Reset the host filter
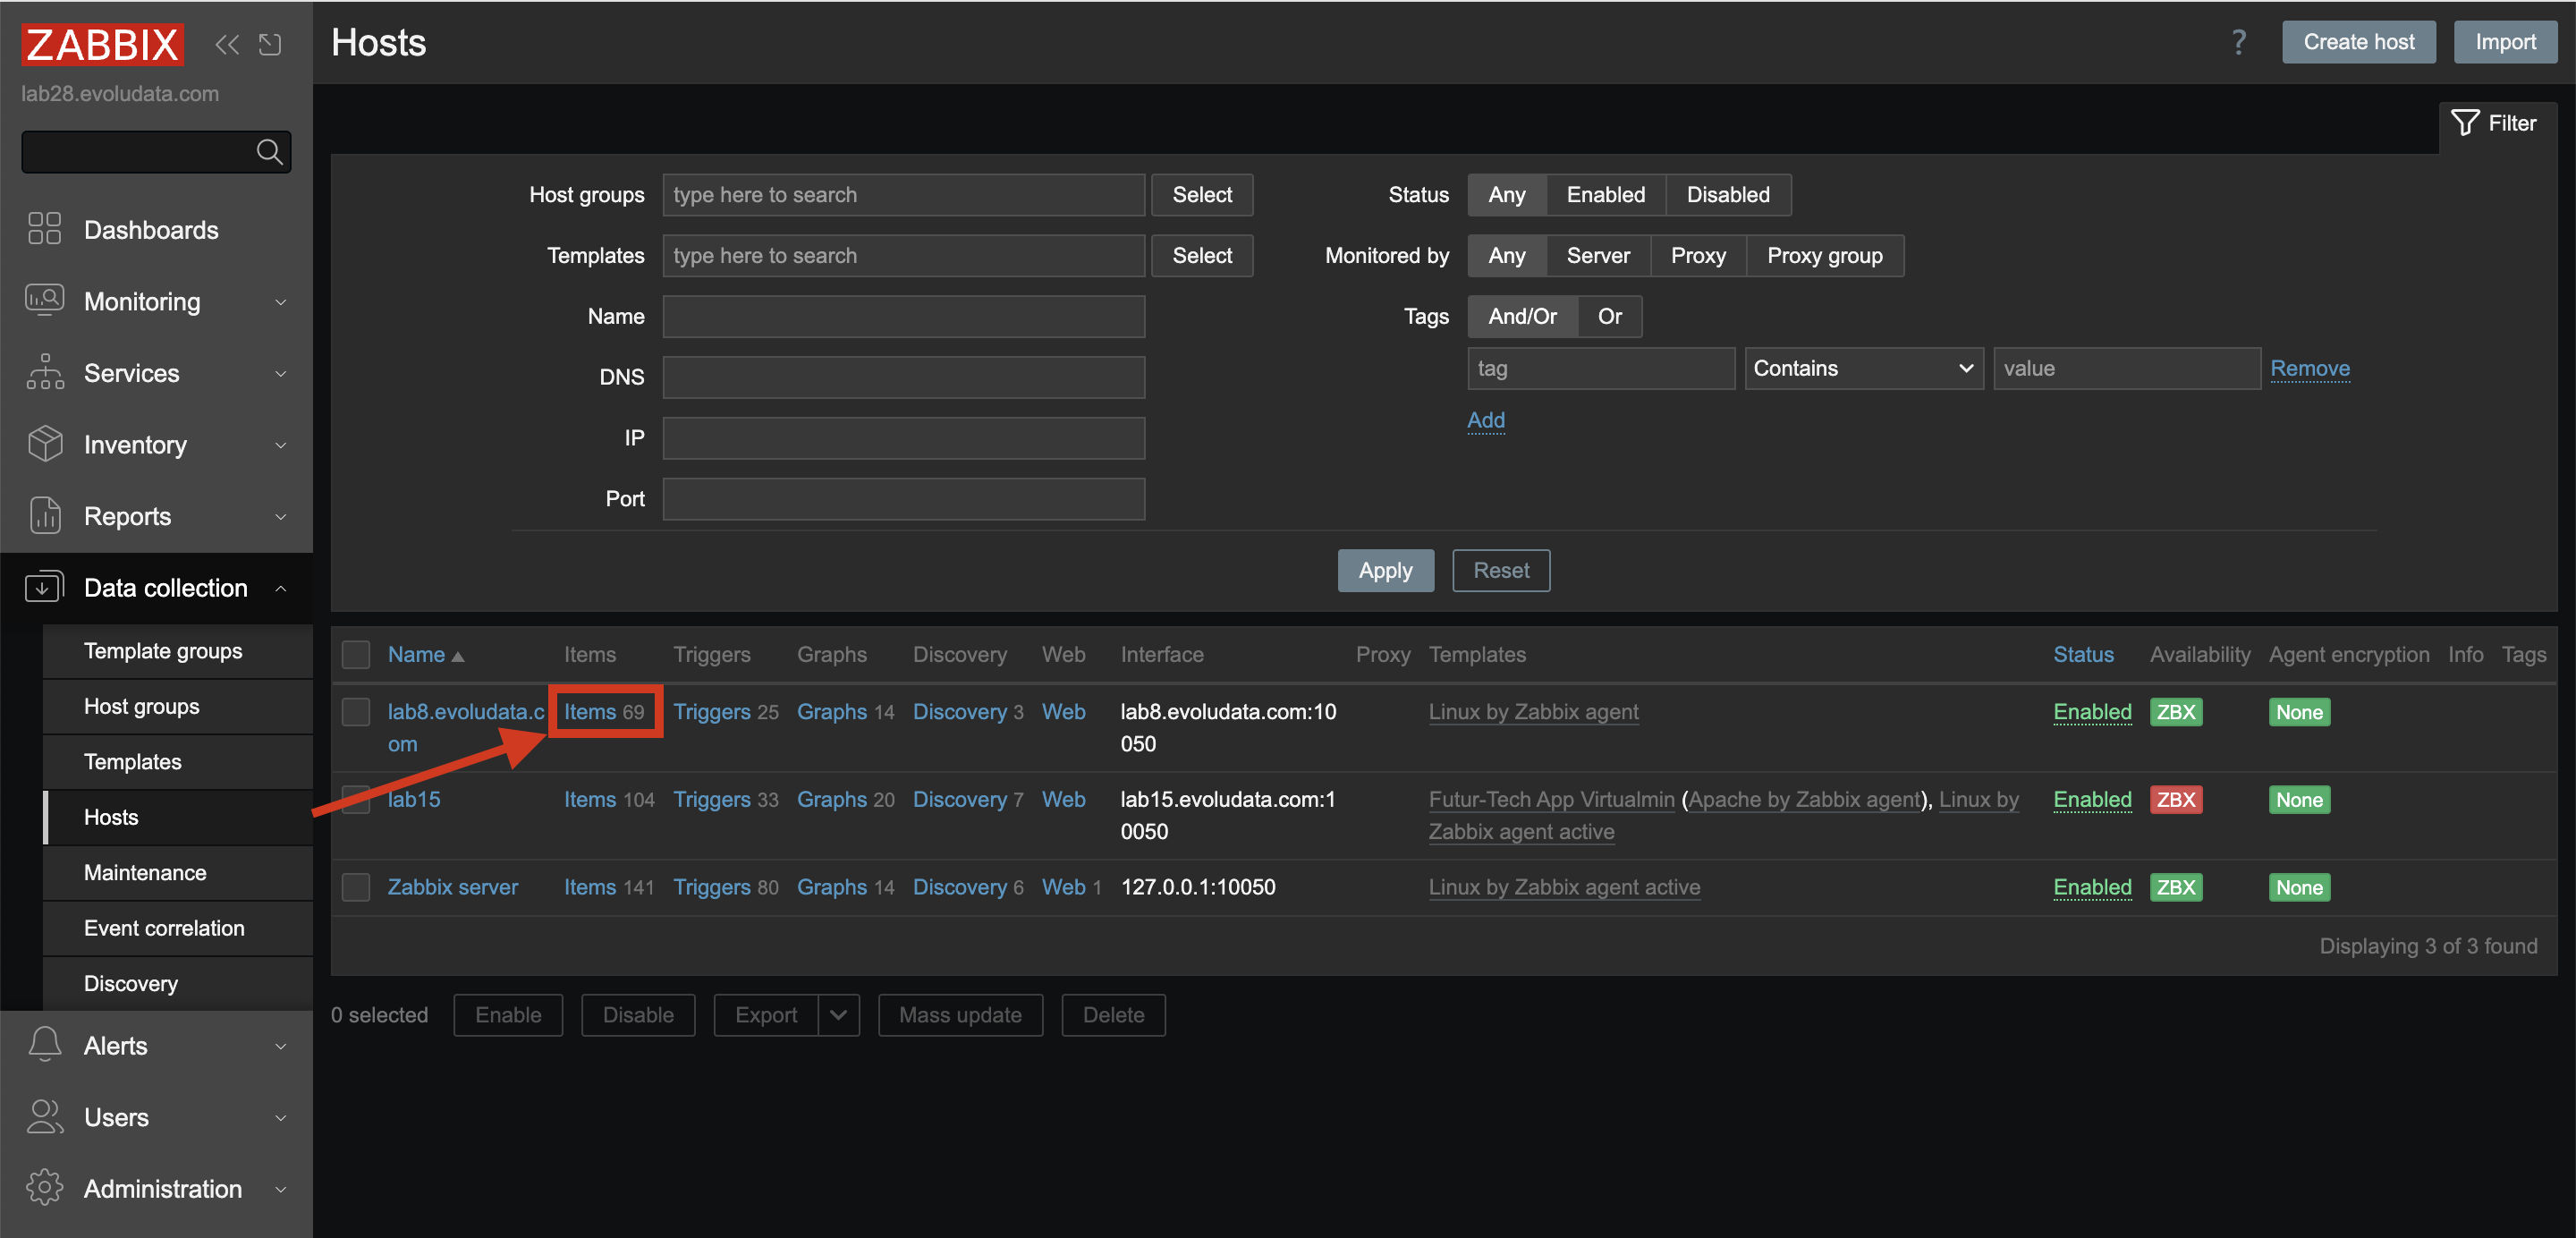Screen dimensions: 2576x1238 pos(1501,570)
